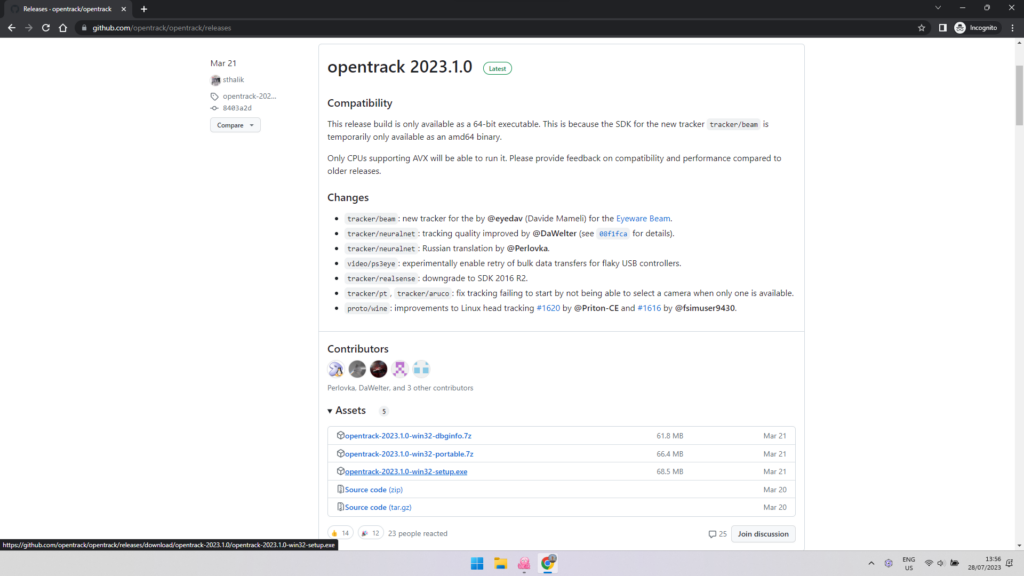This screenshot has width=1024, height=576.
Task: Click package icon beside dbginfo.7z
Action: click(x=340, y=435)
